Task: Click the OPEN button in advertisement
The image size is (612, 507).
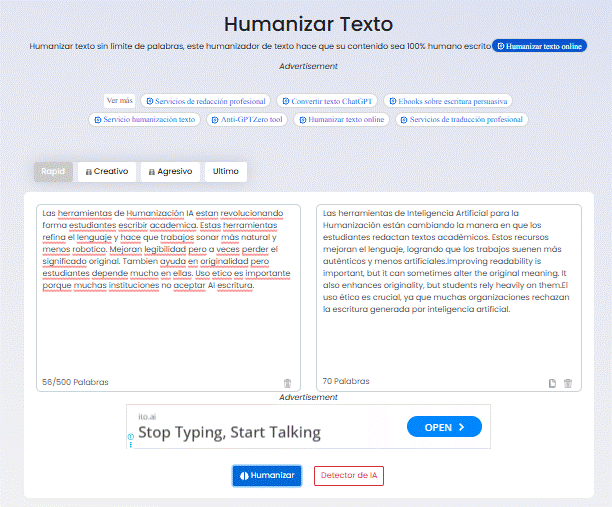Action: click(444, 427)
